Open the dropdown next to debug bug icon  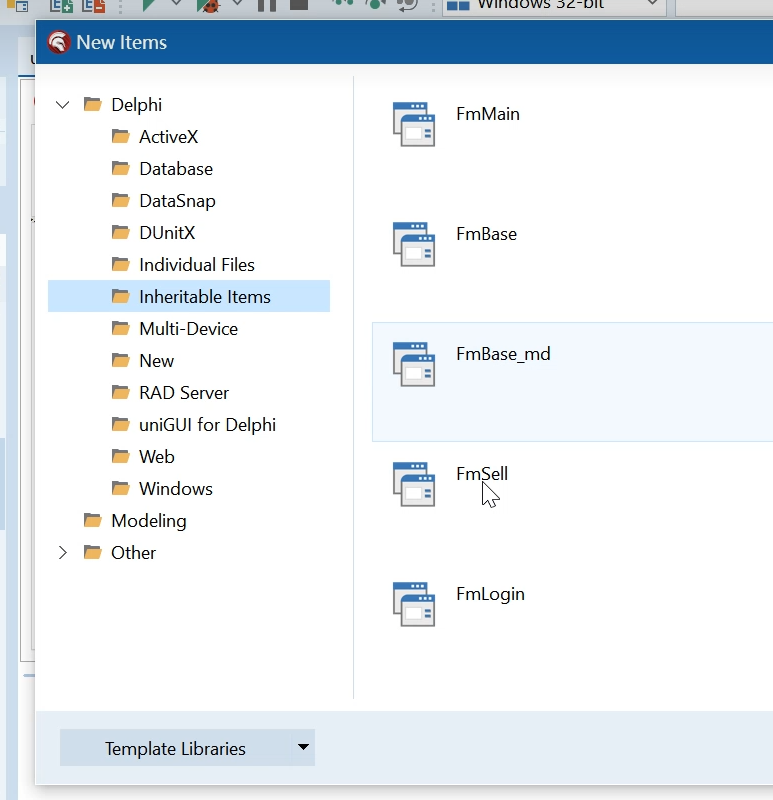click(237, 3)
